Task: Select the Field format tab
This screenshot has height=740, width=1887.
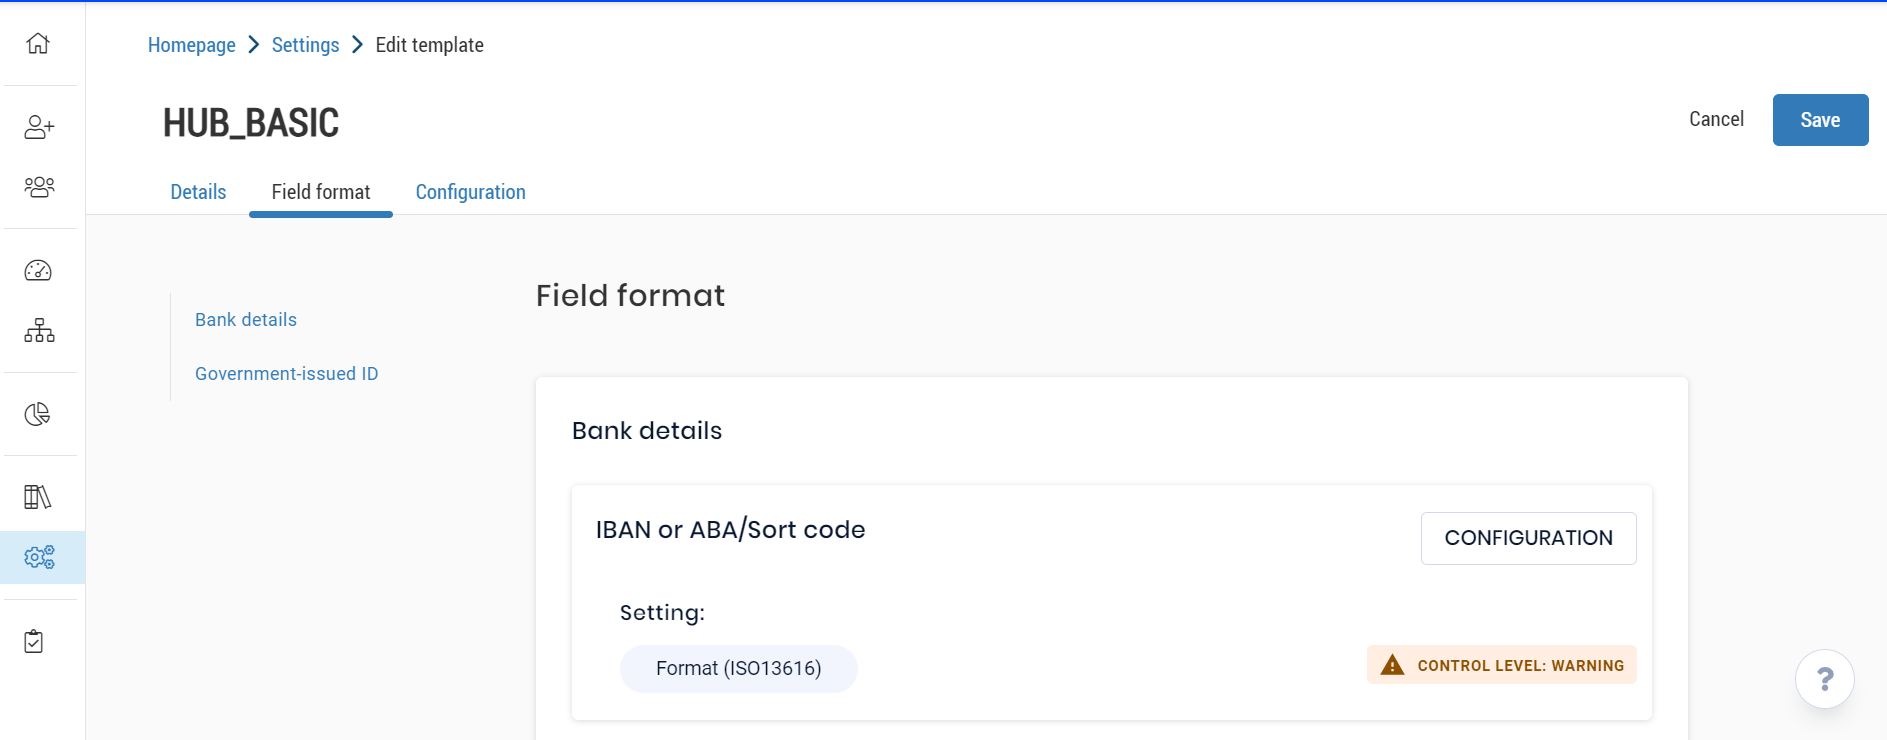Action: tap(320, 192)
